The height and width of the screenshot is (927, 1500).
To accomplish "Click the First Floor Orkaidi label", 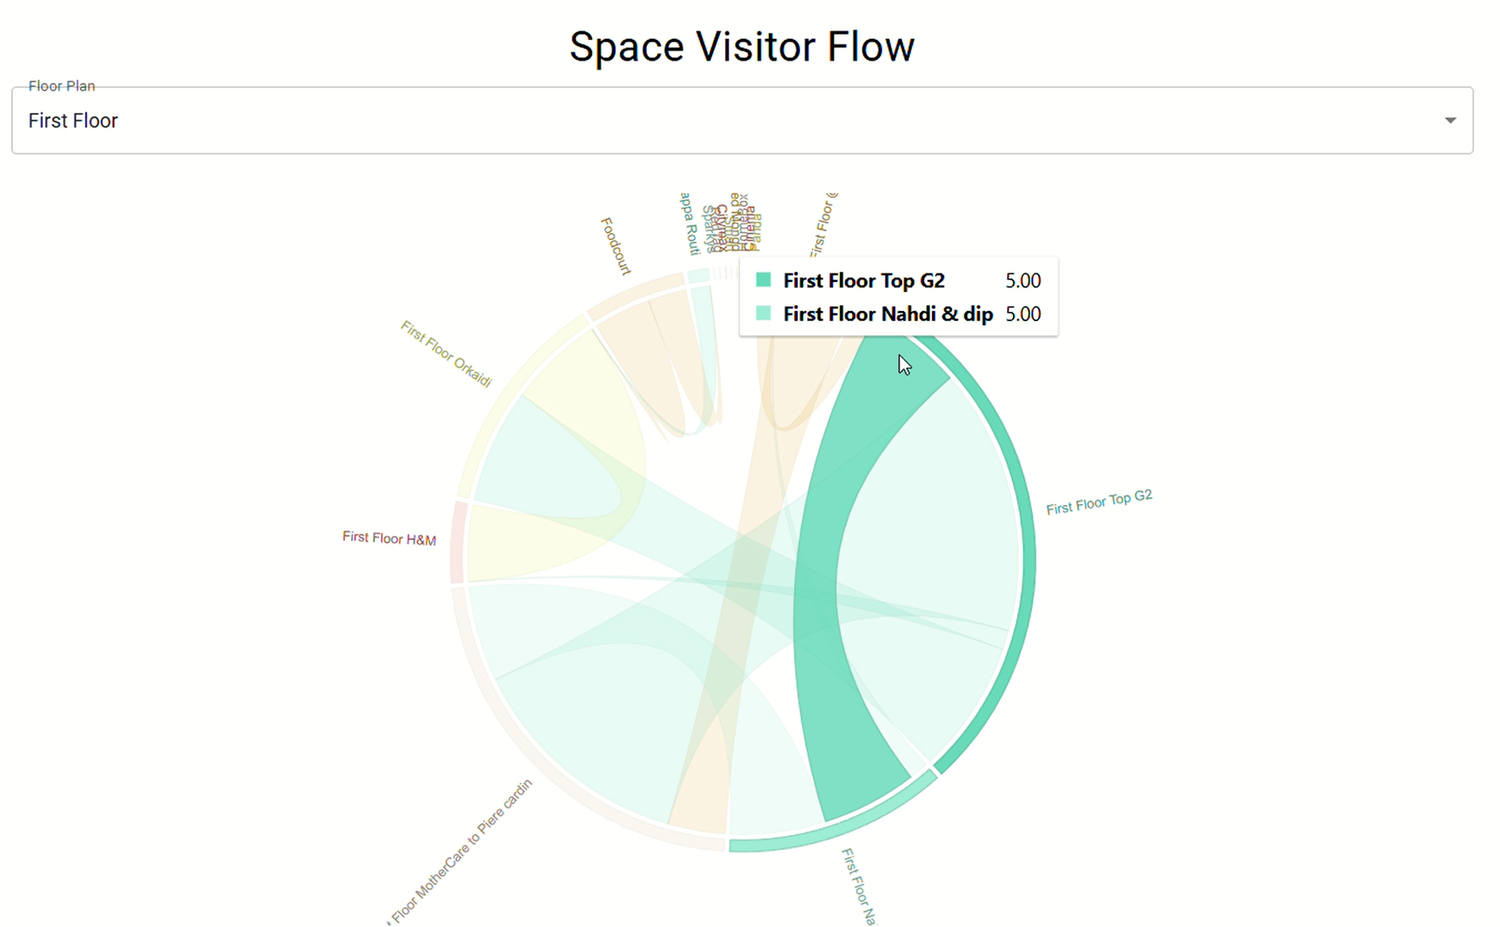I will pyautogui.click(x=446, y=350).
